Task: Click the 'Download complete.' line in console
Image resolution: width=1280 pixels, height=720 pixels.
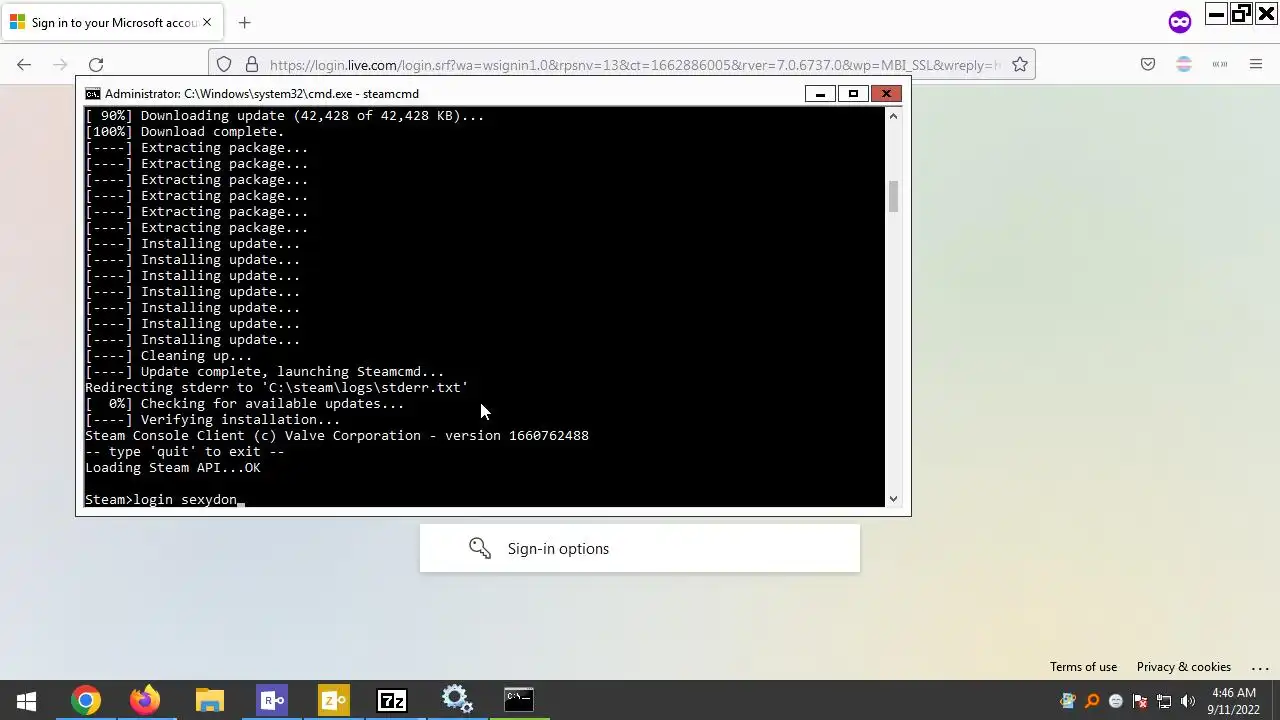Action: [x=185, y=131]
